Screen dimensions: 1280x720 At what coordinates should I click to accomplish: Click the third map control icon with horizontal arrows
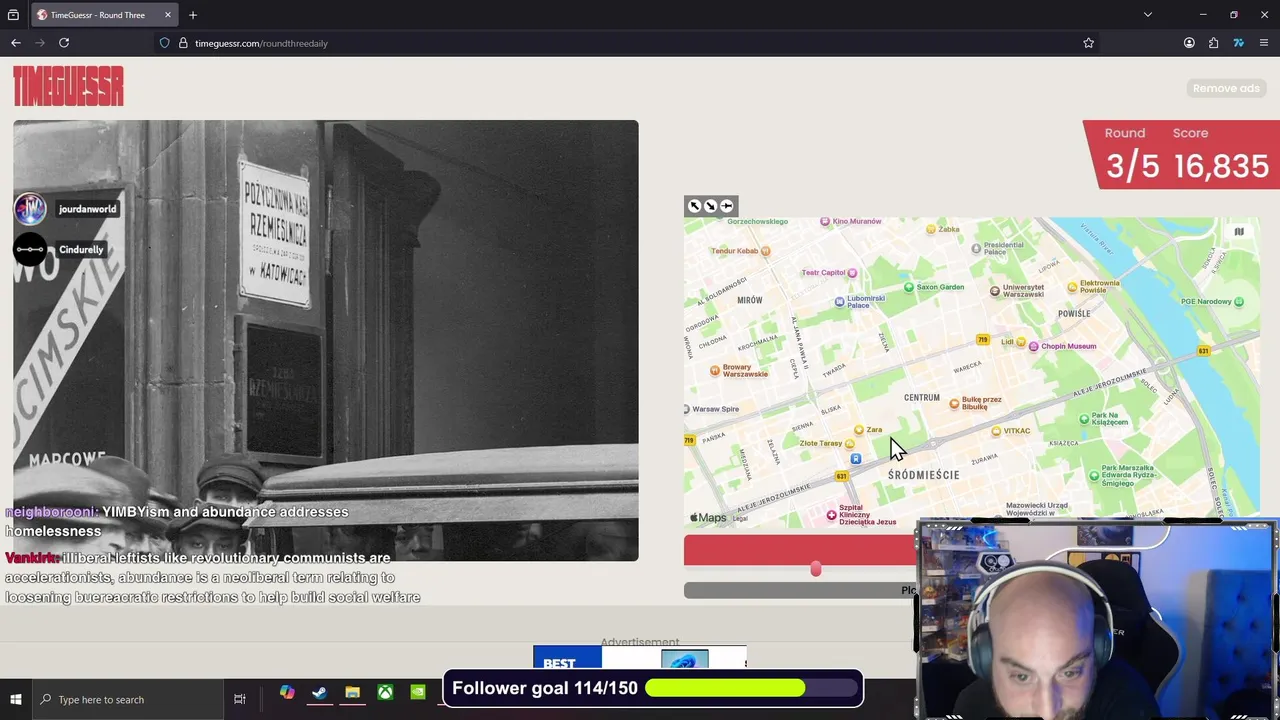pos(726,206)
